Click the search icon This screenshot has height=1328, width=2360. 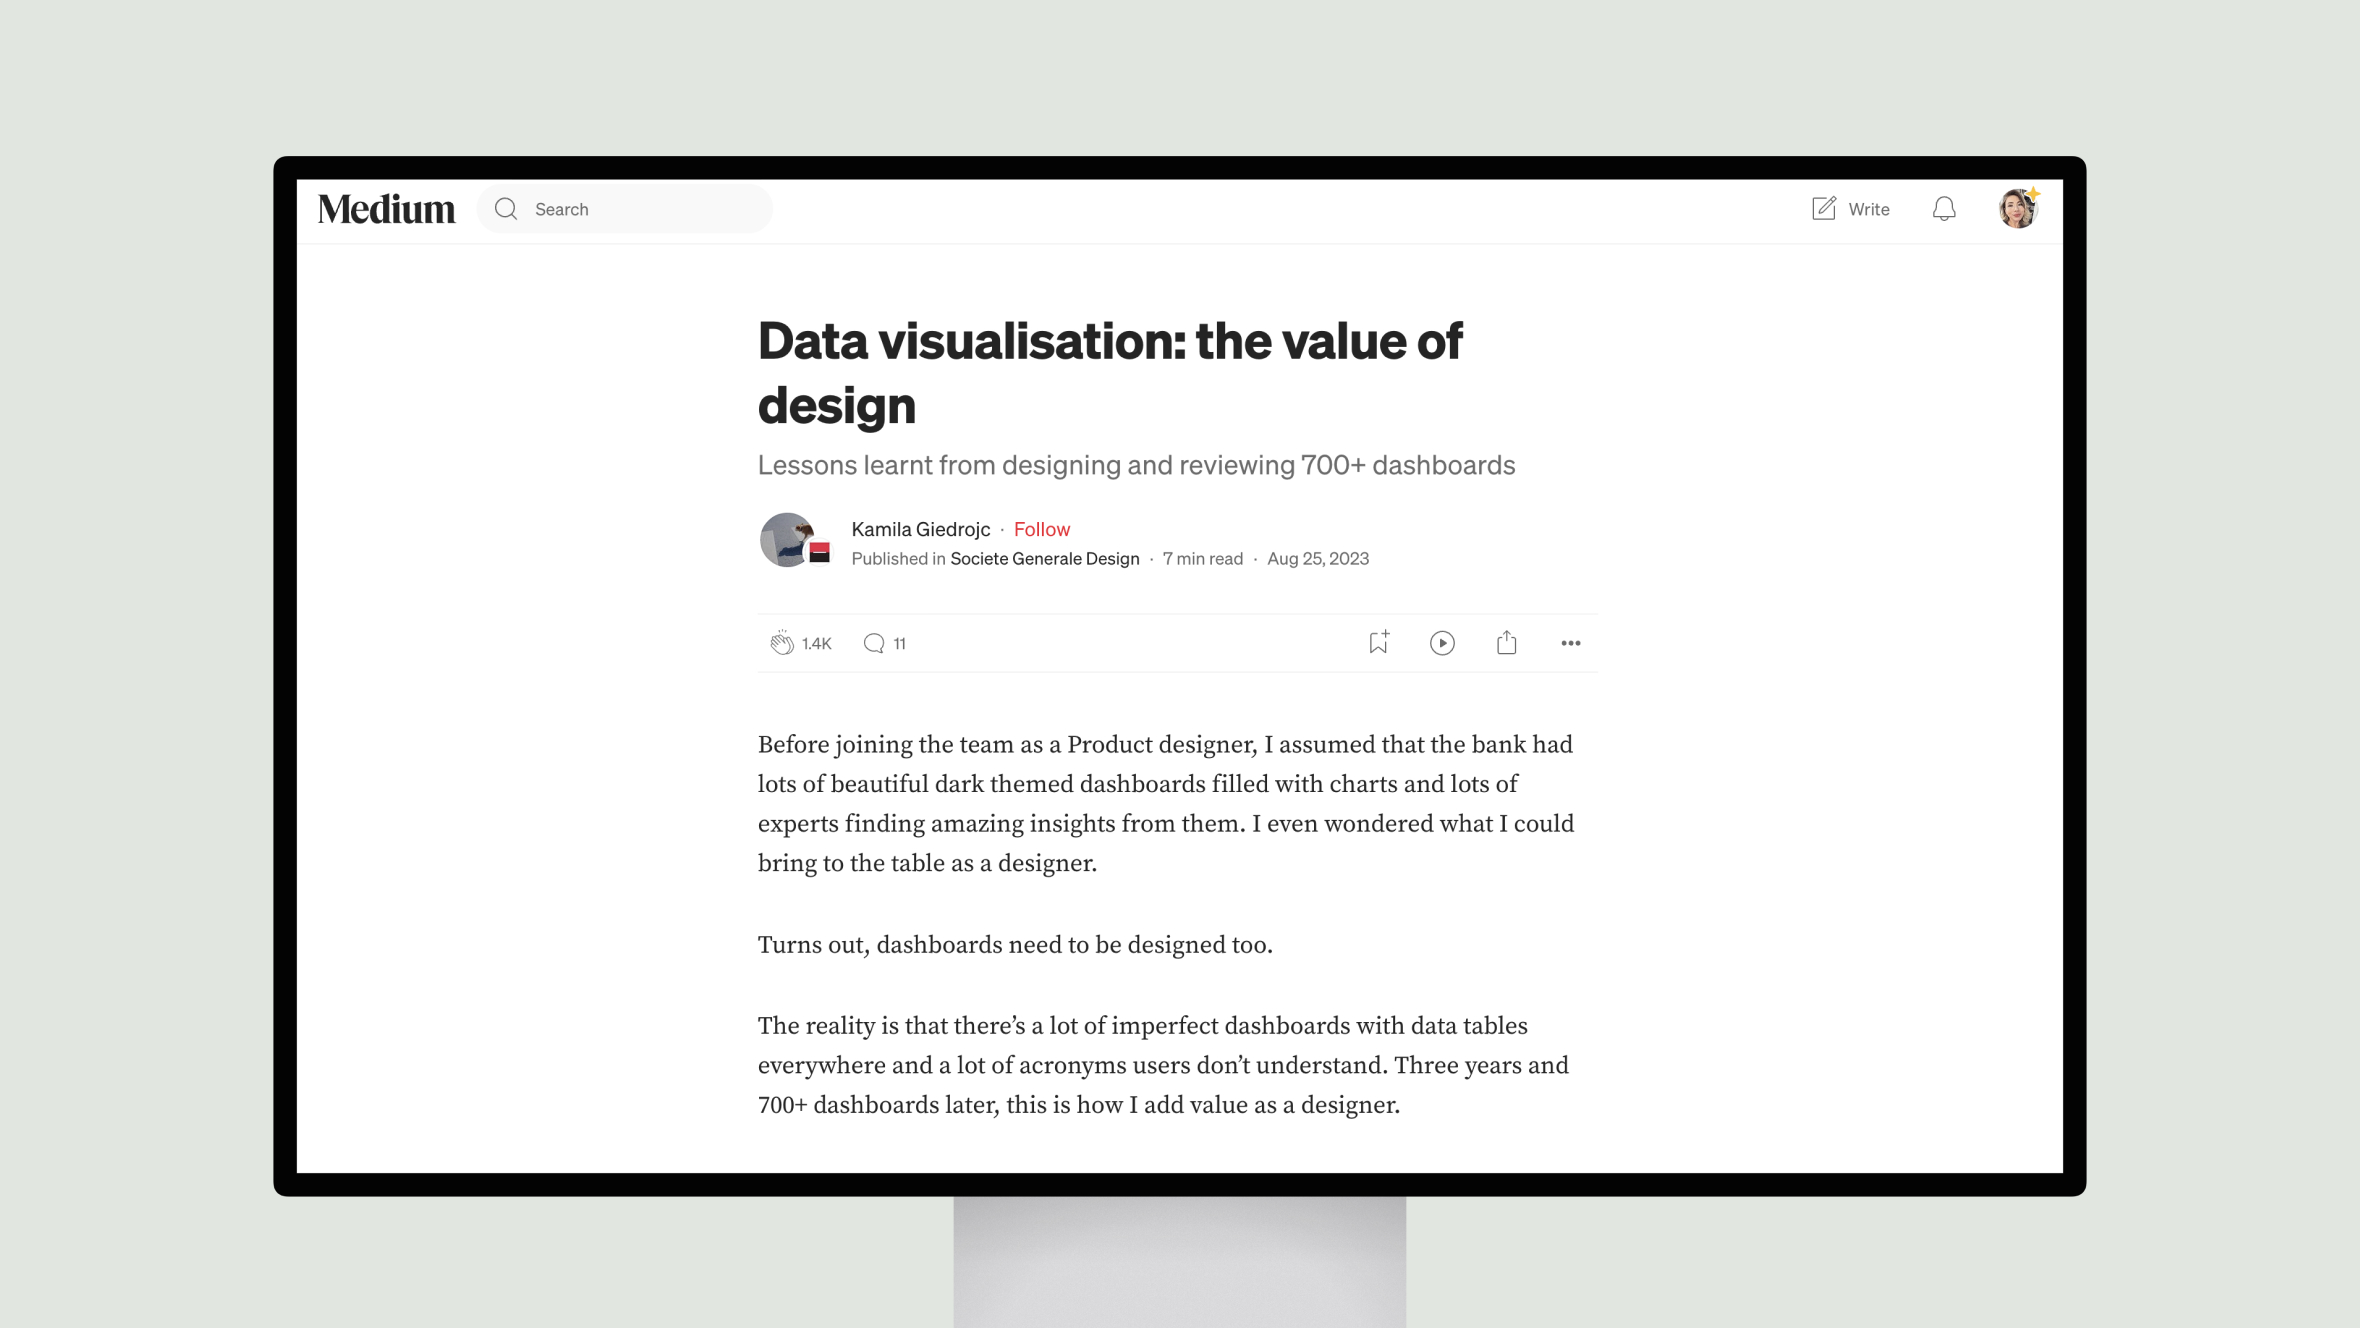[506, 208]
